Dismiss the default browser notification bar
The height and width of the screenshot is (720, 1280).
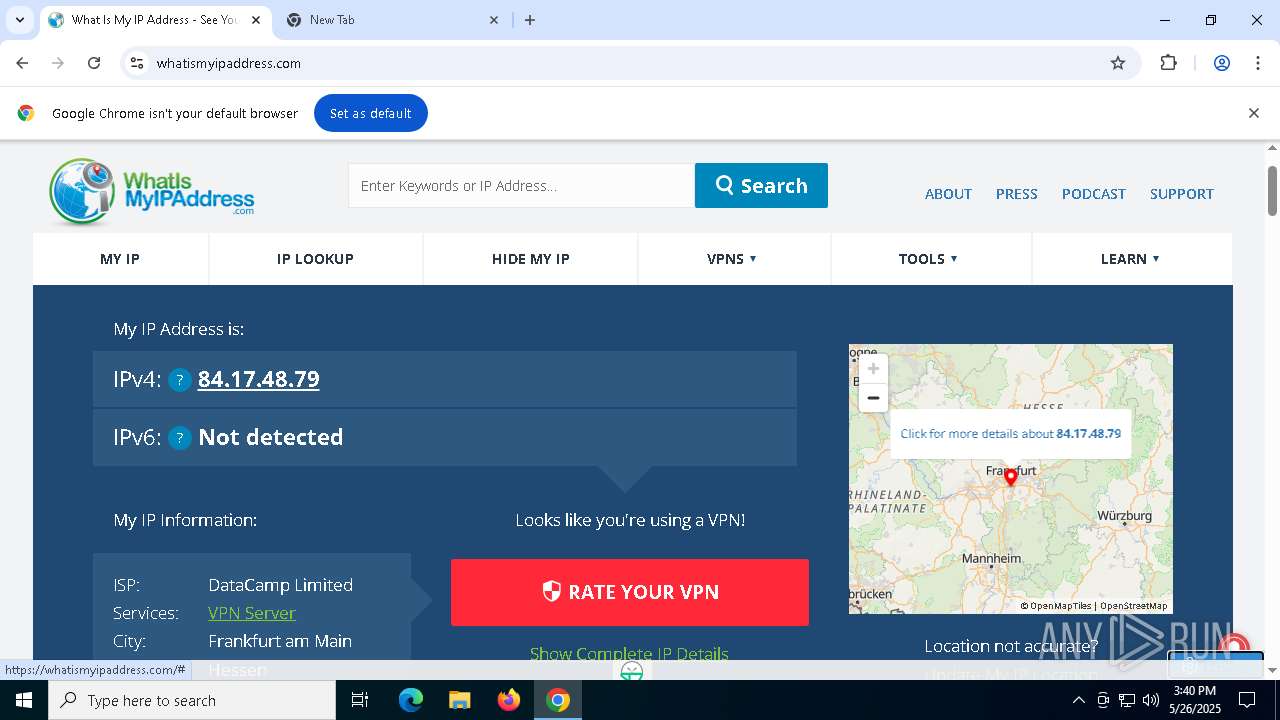tap(1253, 113)
